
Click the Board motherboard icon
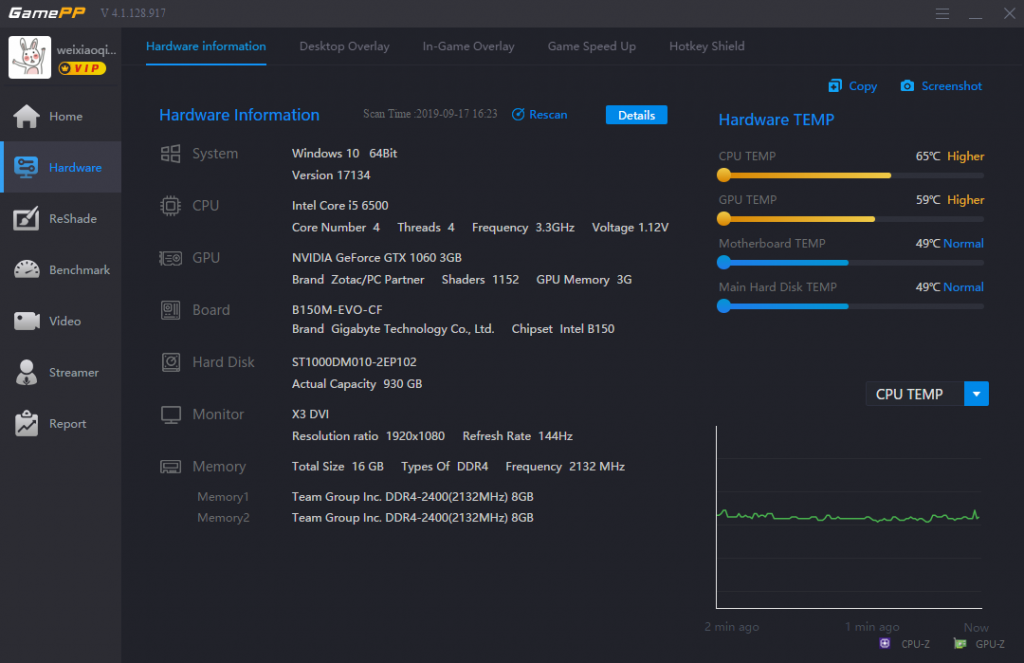coord(170,310)
